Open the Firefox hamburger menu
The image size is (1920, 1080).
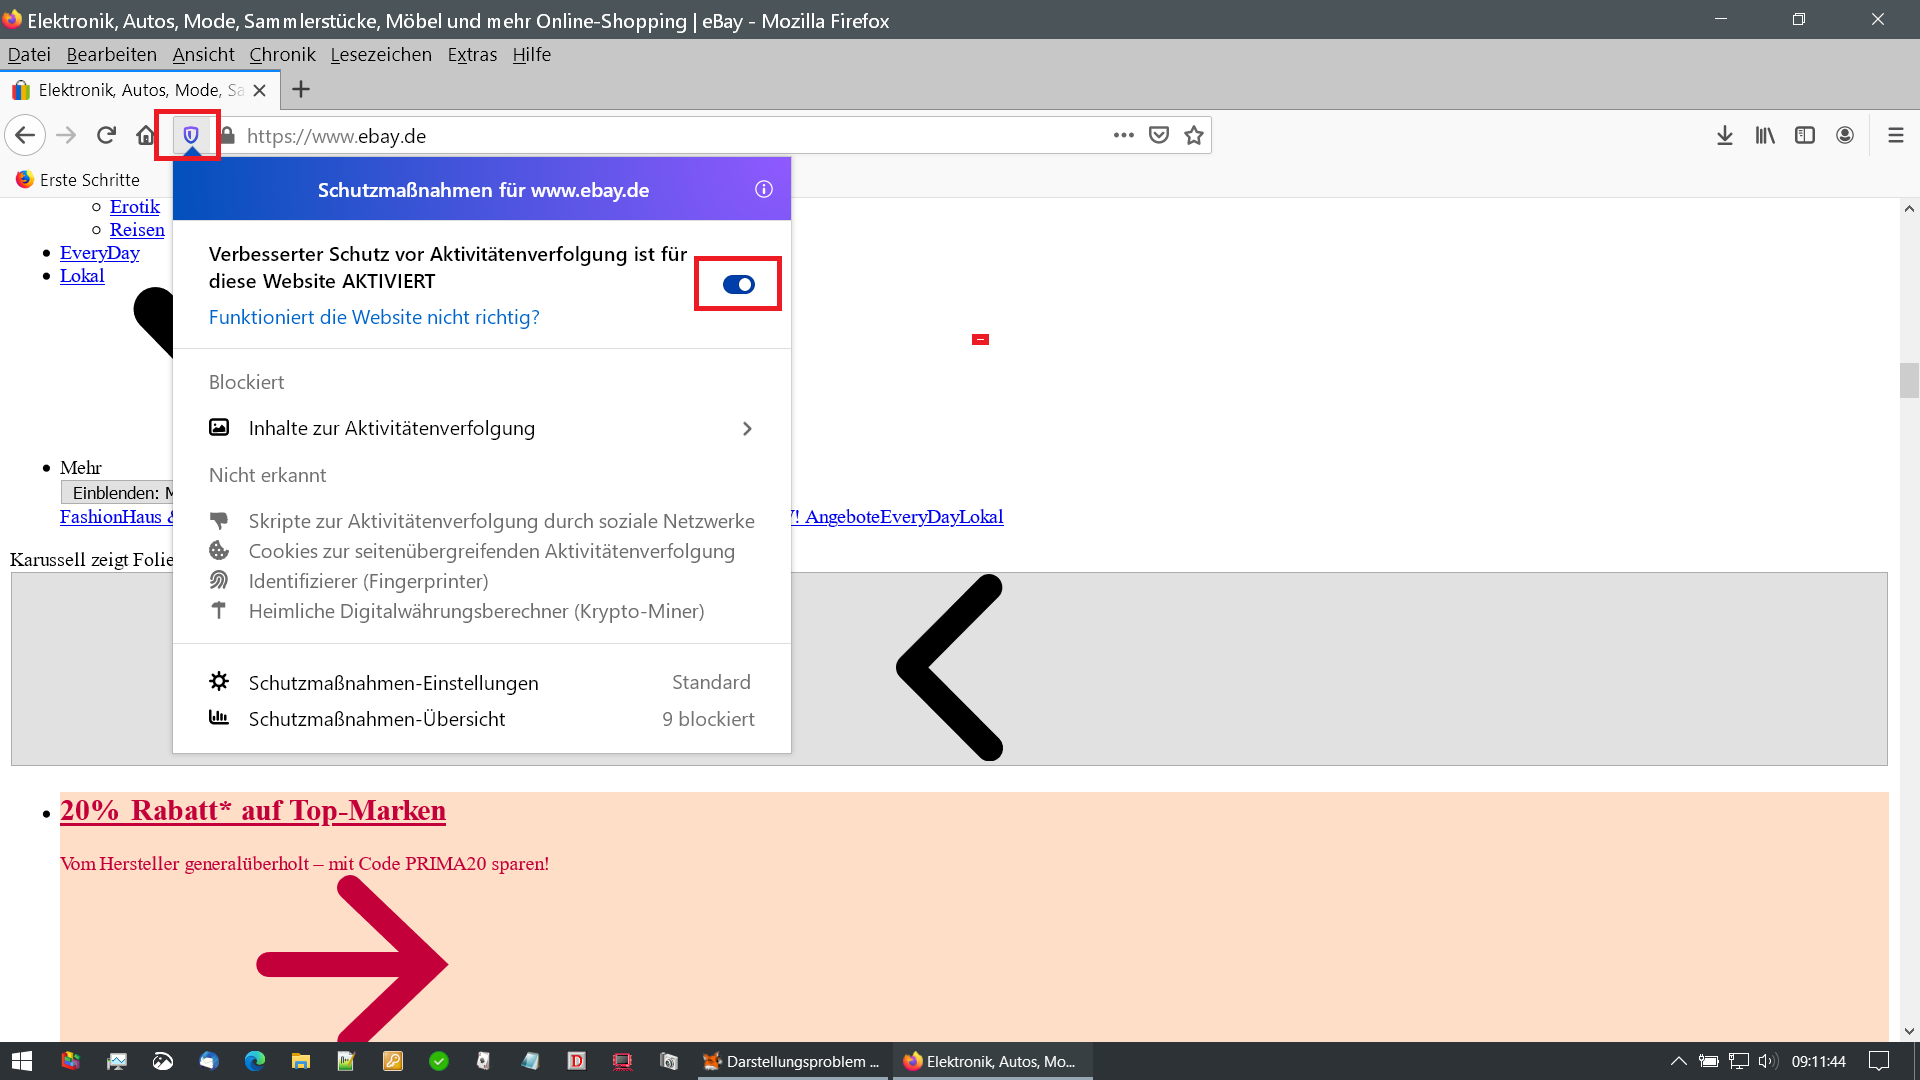click(x=1895, y=135)
